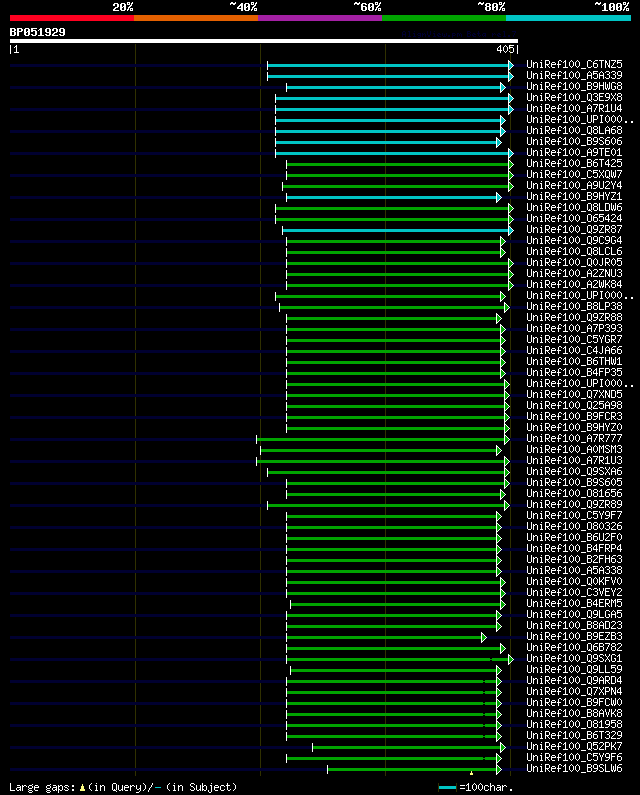Select the UniRef100_C4JA66 label
Image resolution: width=640 pixels, height=795 pixels.
point(574,350)
